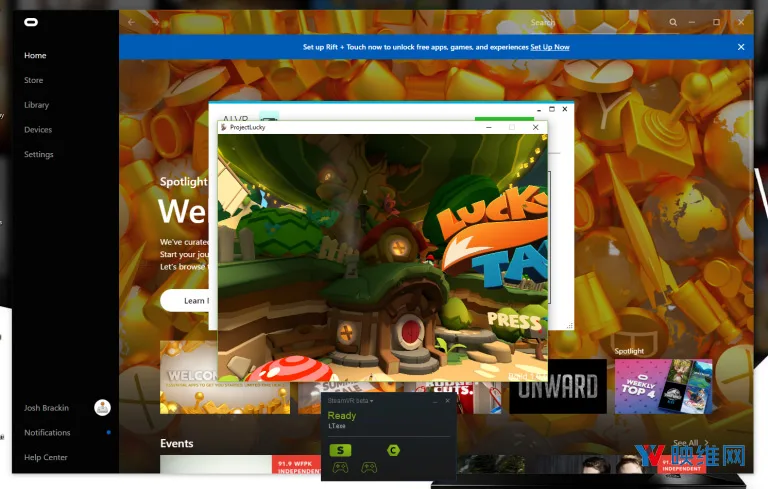Dismiss the blue Rift setup banner

(x=741, y=47)
